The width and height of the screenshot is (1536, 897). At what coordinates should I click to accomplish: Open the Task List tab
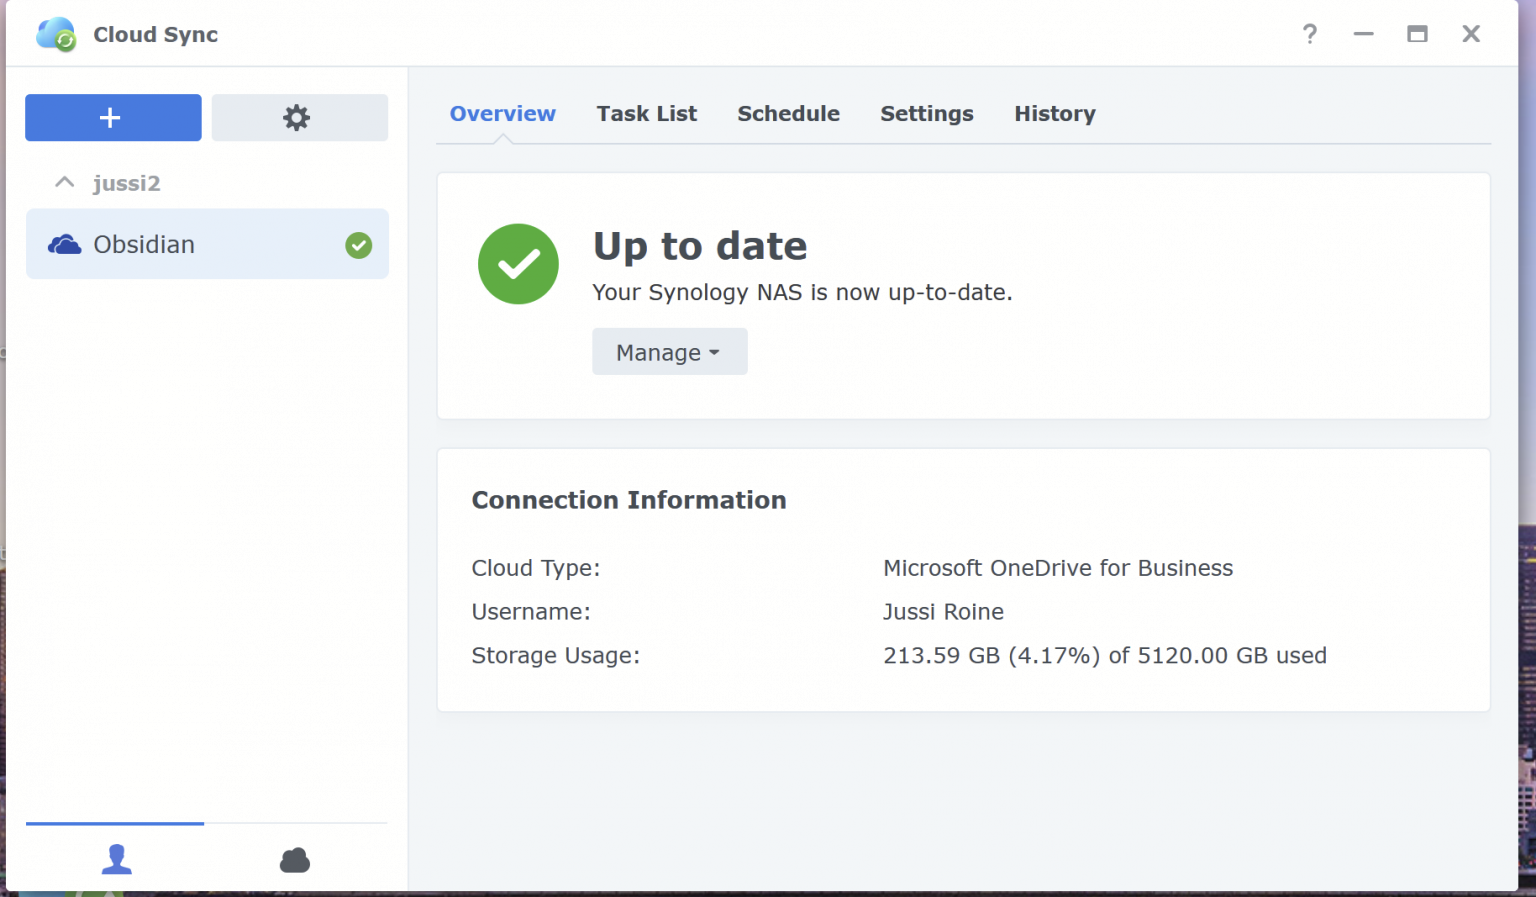point(647,113)
